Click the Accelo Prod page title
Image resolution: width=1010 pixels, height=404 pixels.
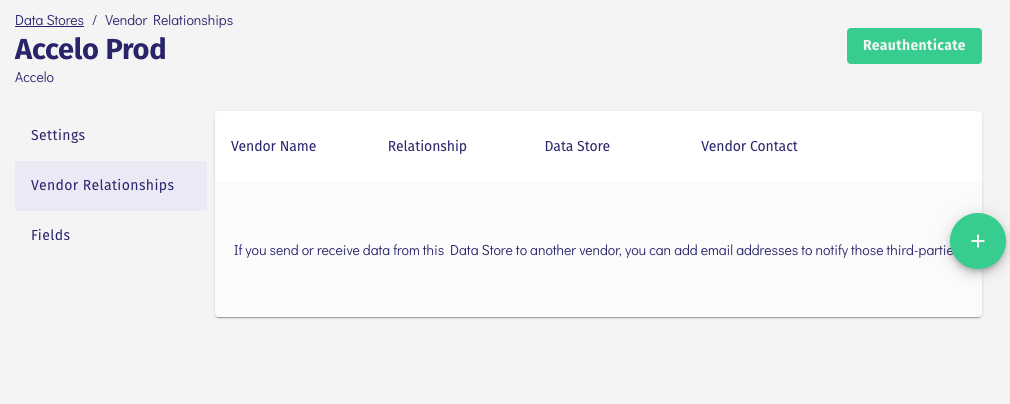tap(90, 48)
